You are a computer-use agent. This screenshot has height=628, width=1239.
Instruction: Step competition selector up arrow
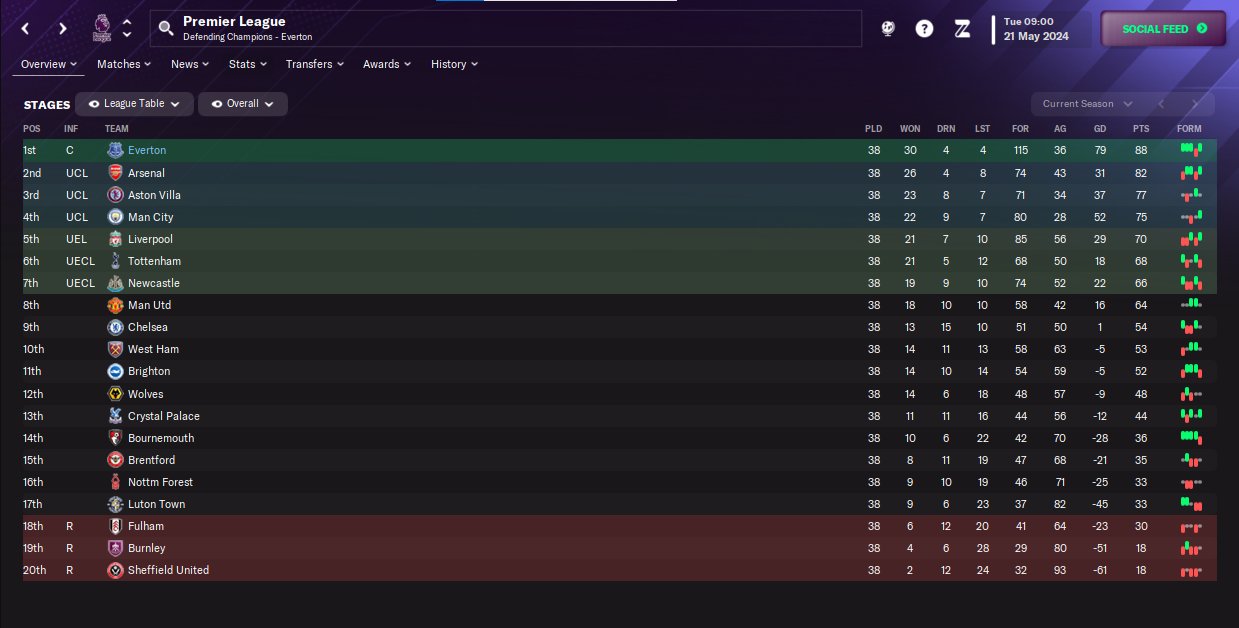point(127,22)
